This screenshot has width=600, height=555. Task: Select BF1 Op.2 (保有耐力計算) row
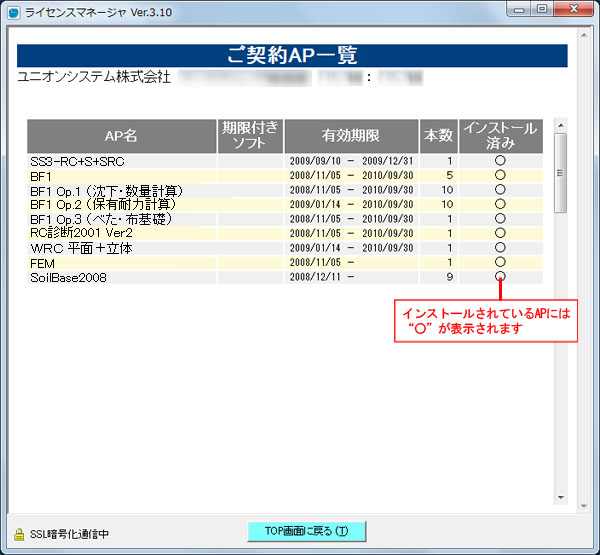pyautogui.click(x=285, y=205)
